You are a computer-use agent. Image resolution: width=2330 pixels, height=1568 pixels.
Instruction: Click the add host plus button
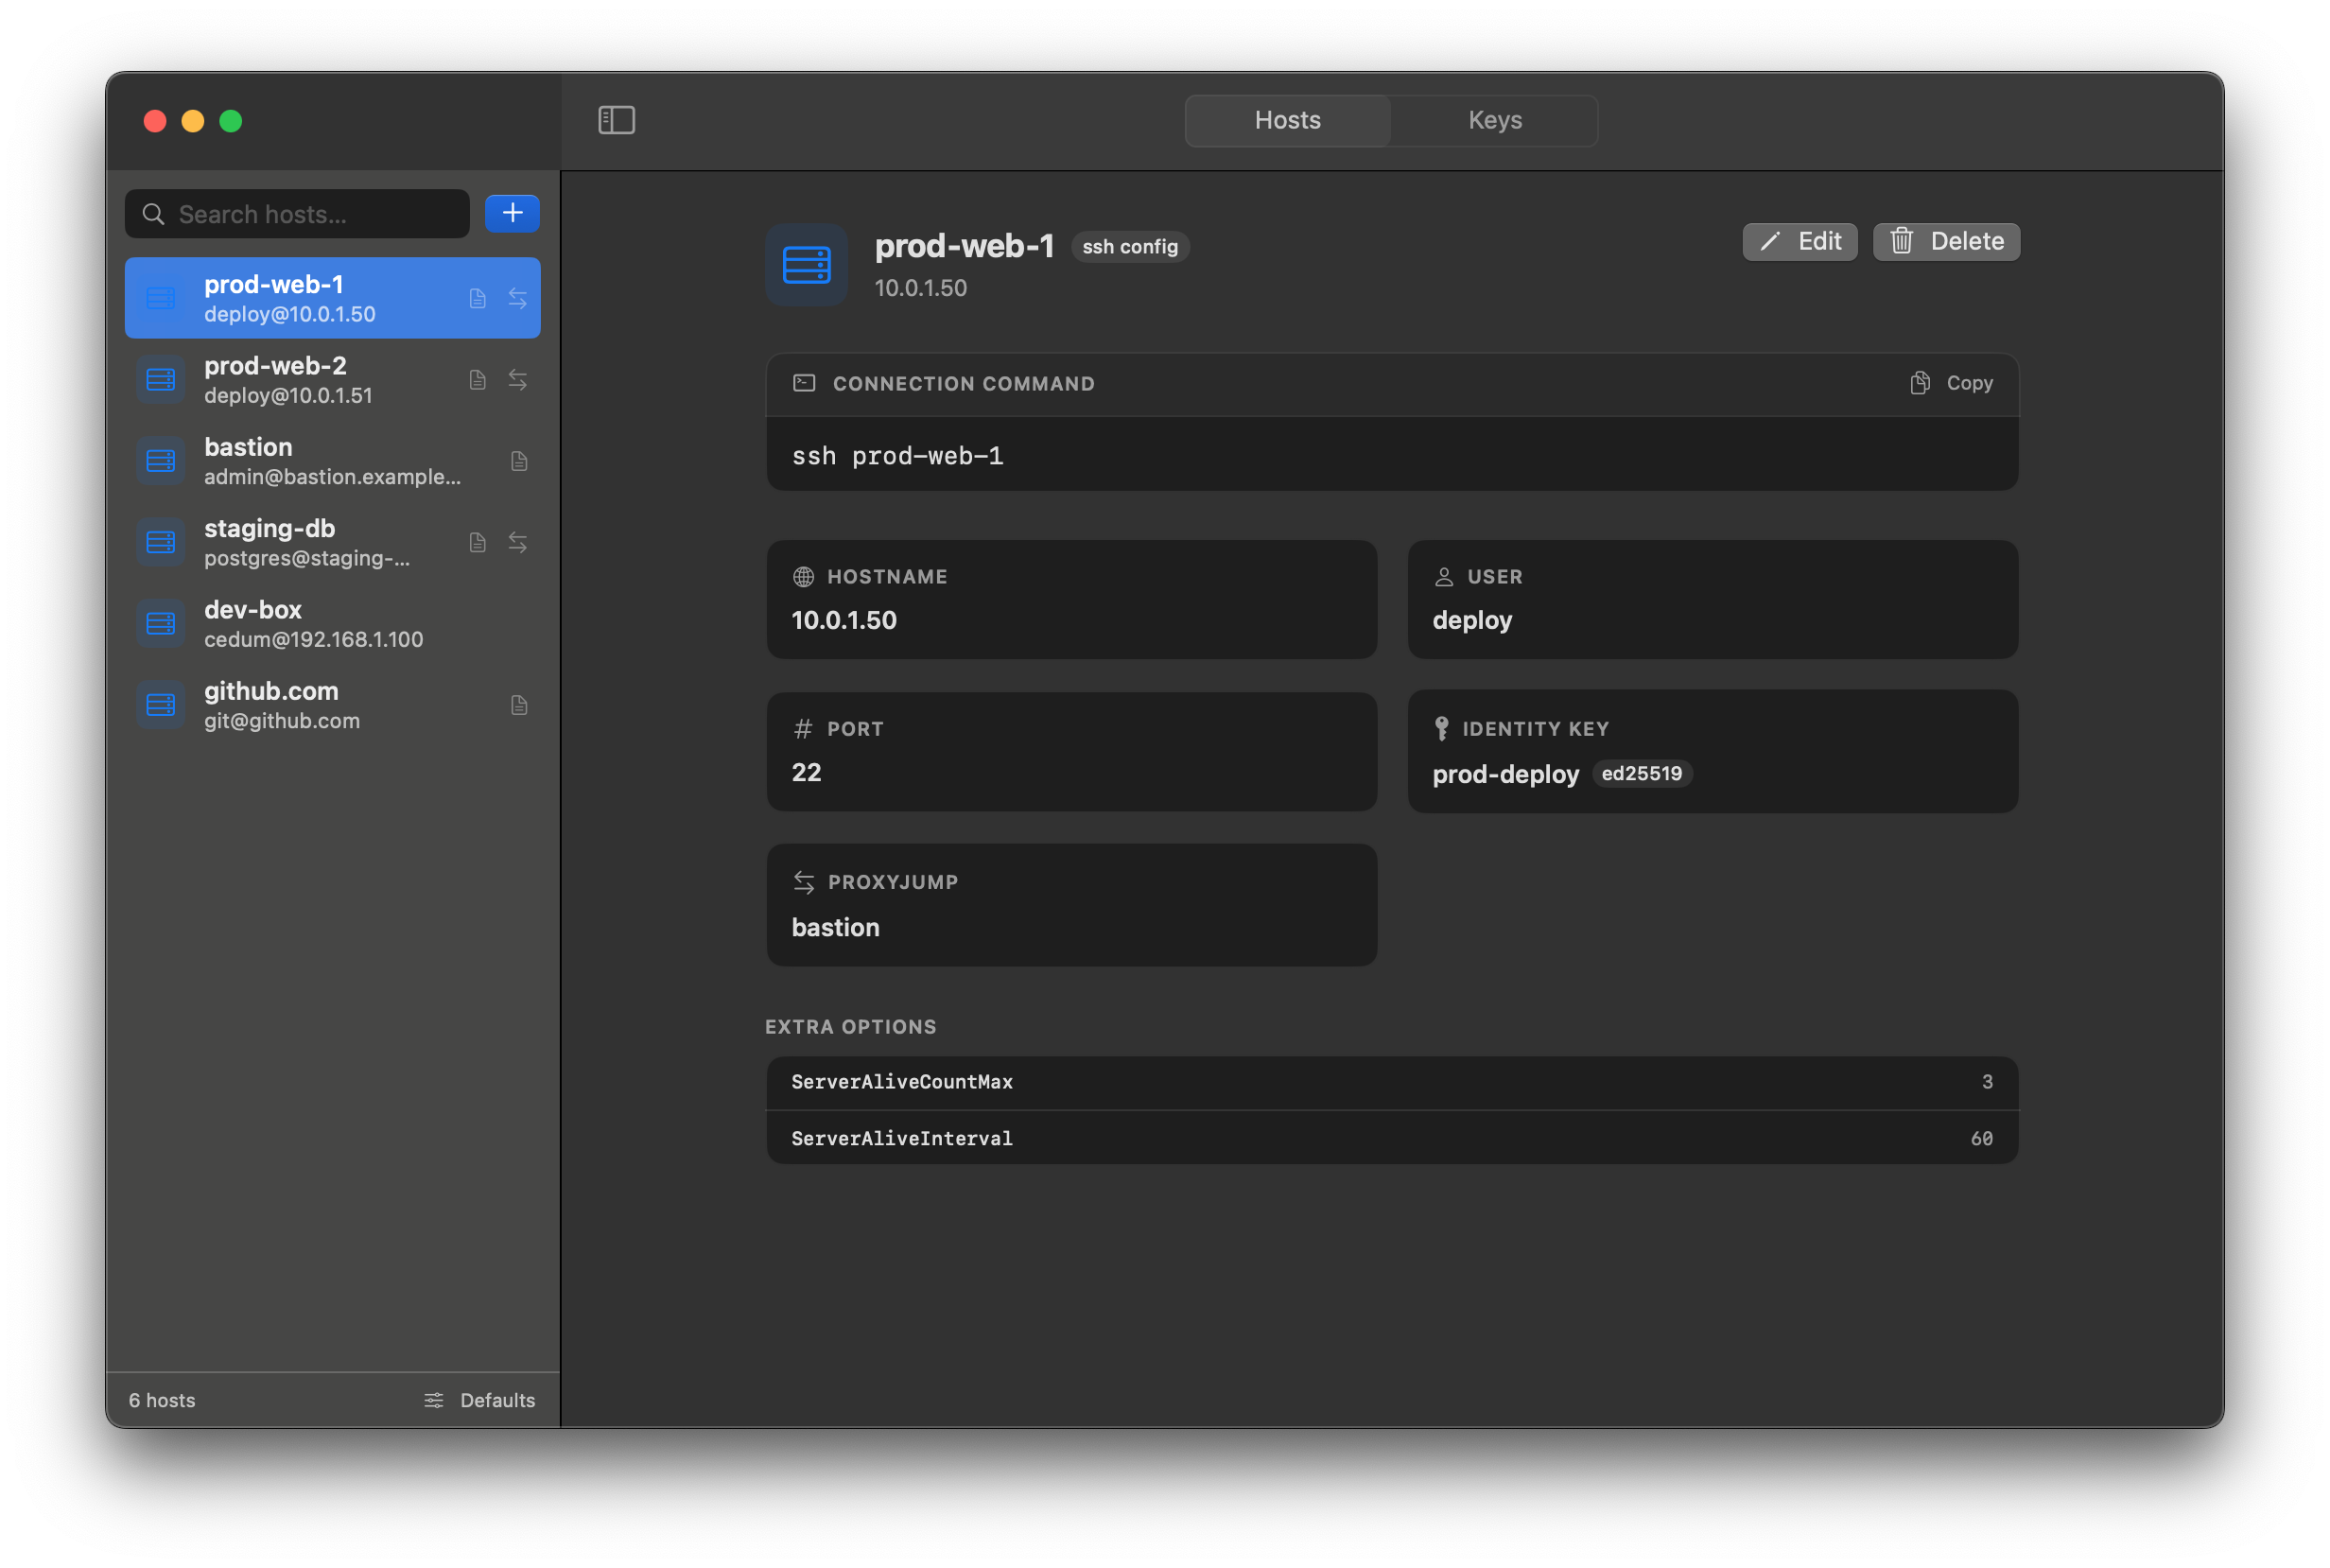512,213
